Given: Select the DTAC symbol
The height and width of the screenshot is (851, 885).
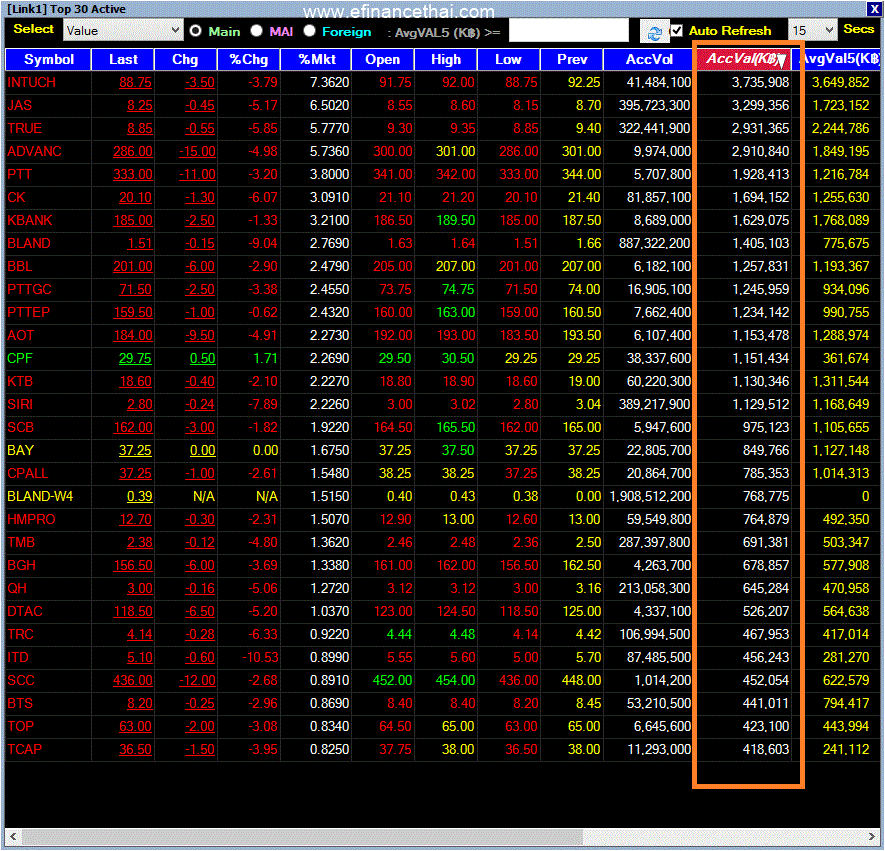Looking at the screenshot, I should (x=25, y=611).
